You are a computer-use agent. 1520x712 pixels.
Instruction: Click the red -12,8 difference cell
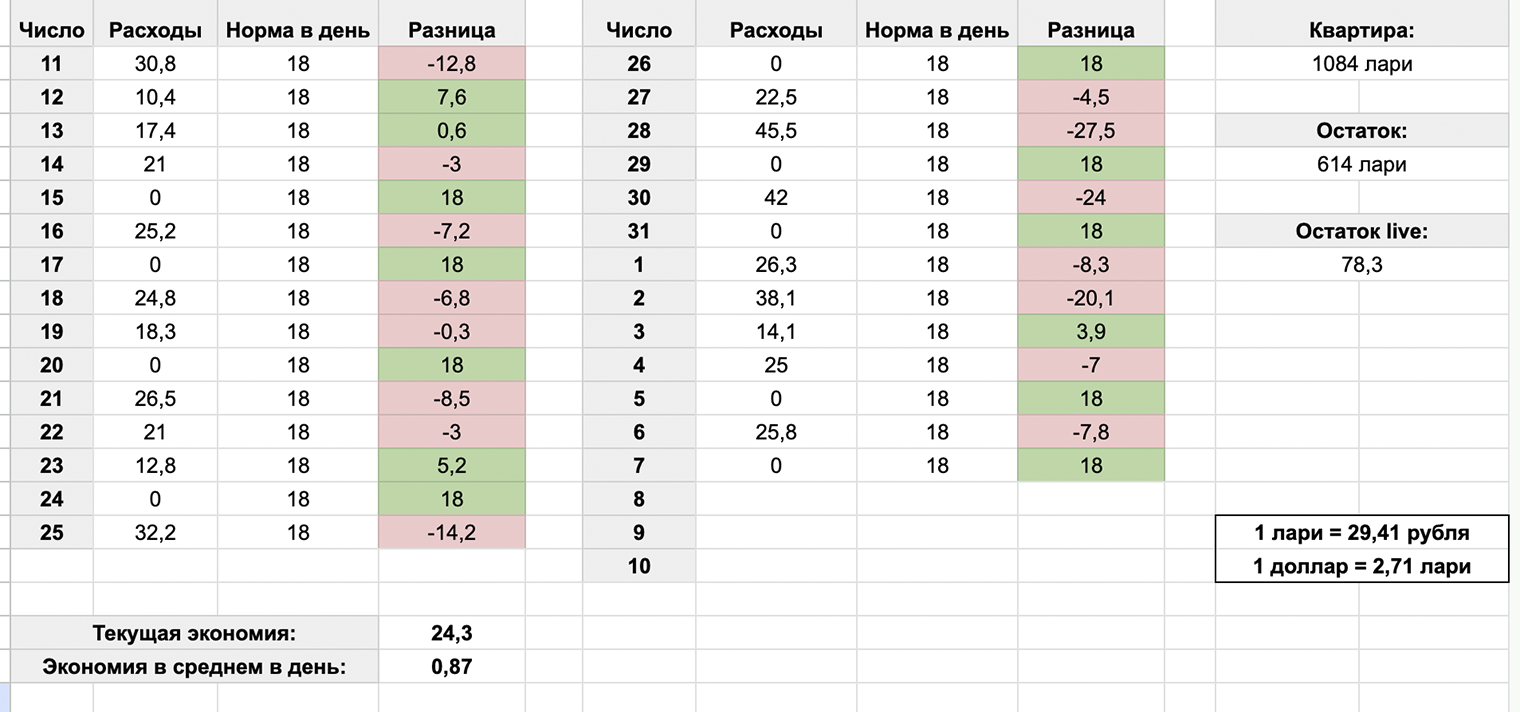(451, 64)
